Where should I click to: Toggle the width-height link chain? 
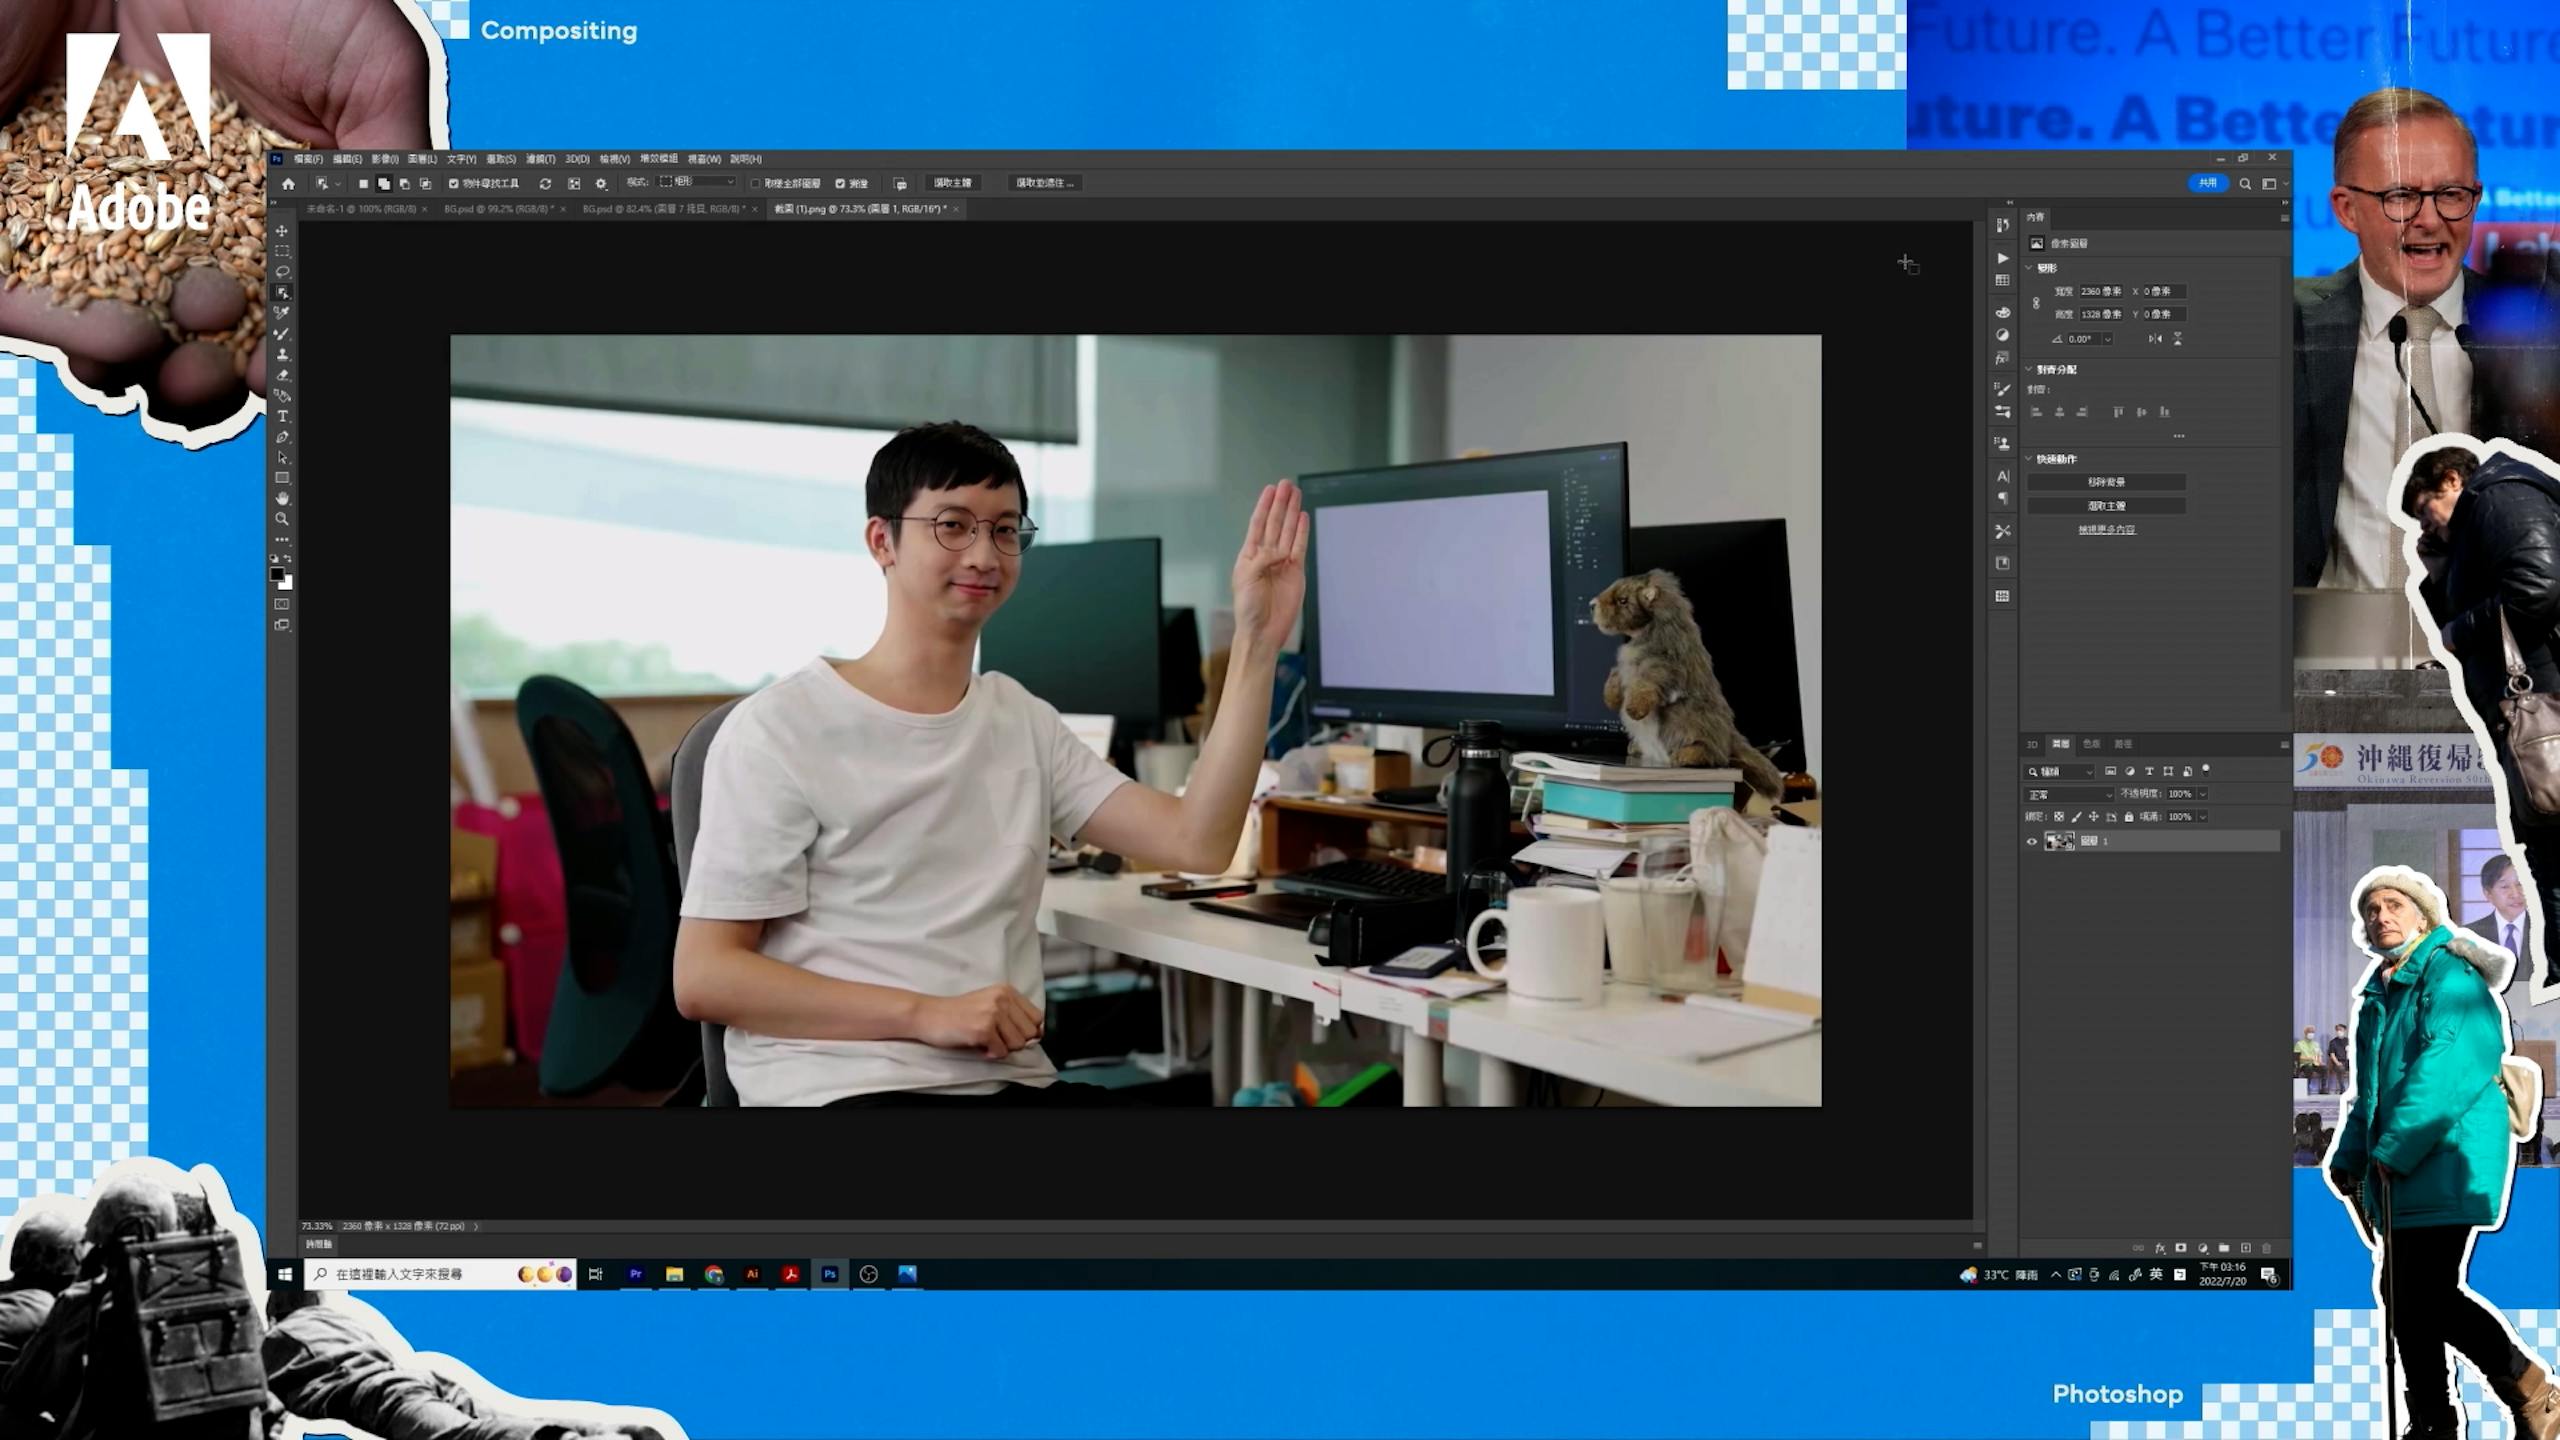click(x=2036, y=303)
